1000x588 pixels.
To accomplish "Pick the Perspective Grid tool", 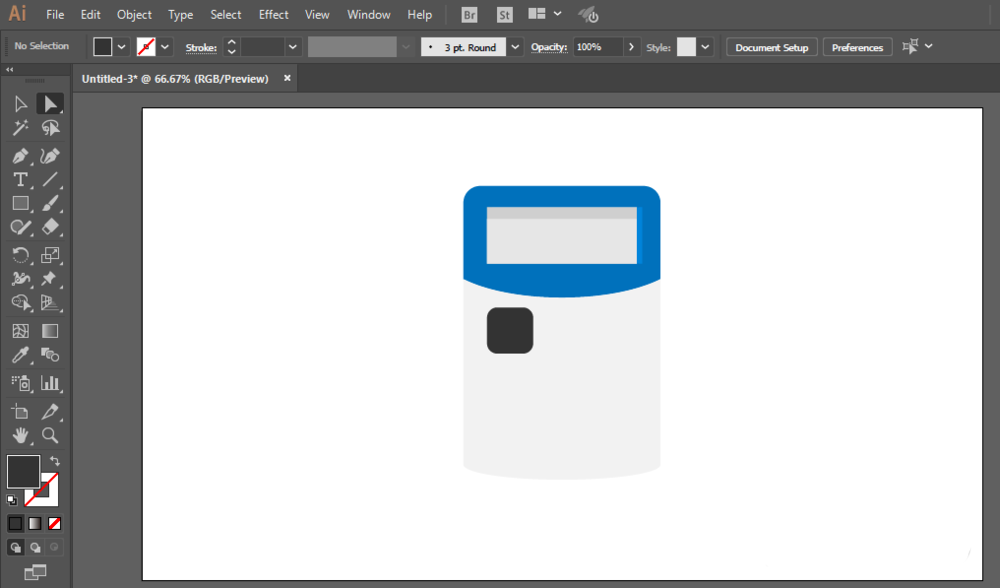I will (50, 303).
